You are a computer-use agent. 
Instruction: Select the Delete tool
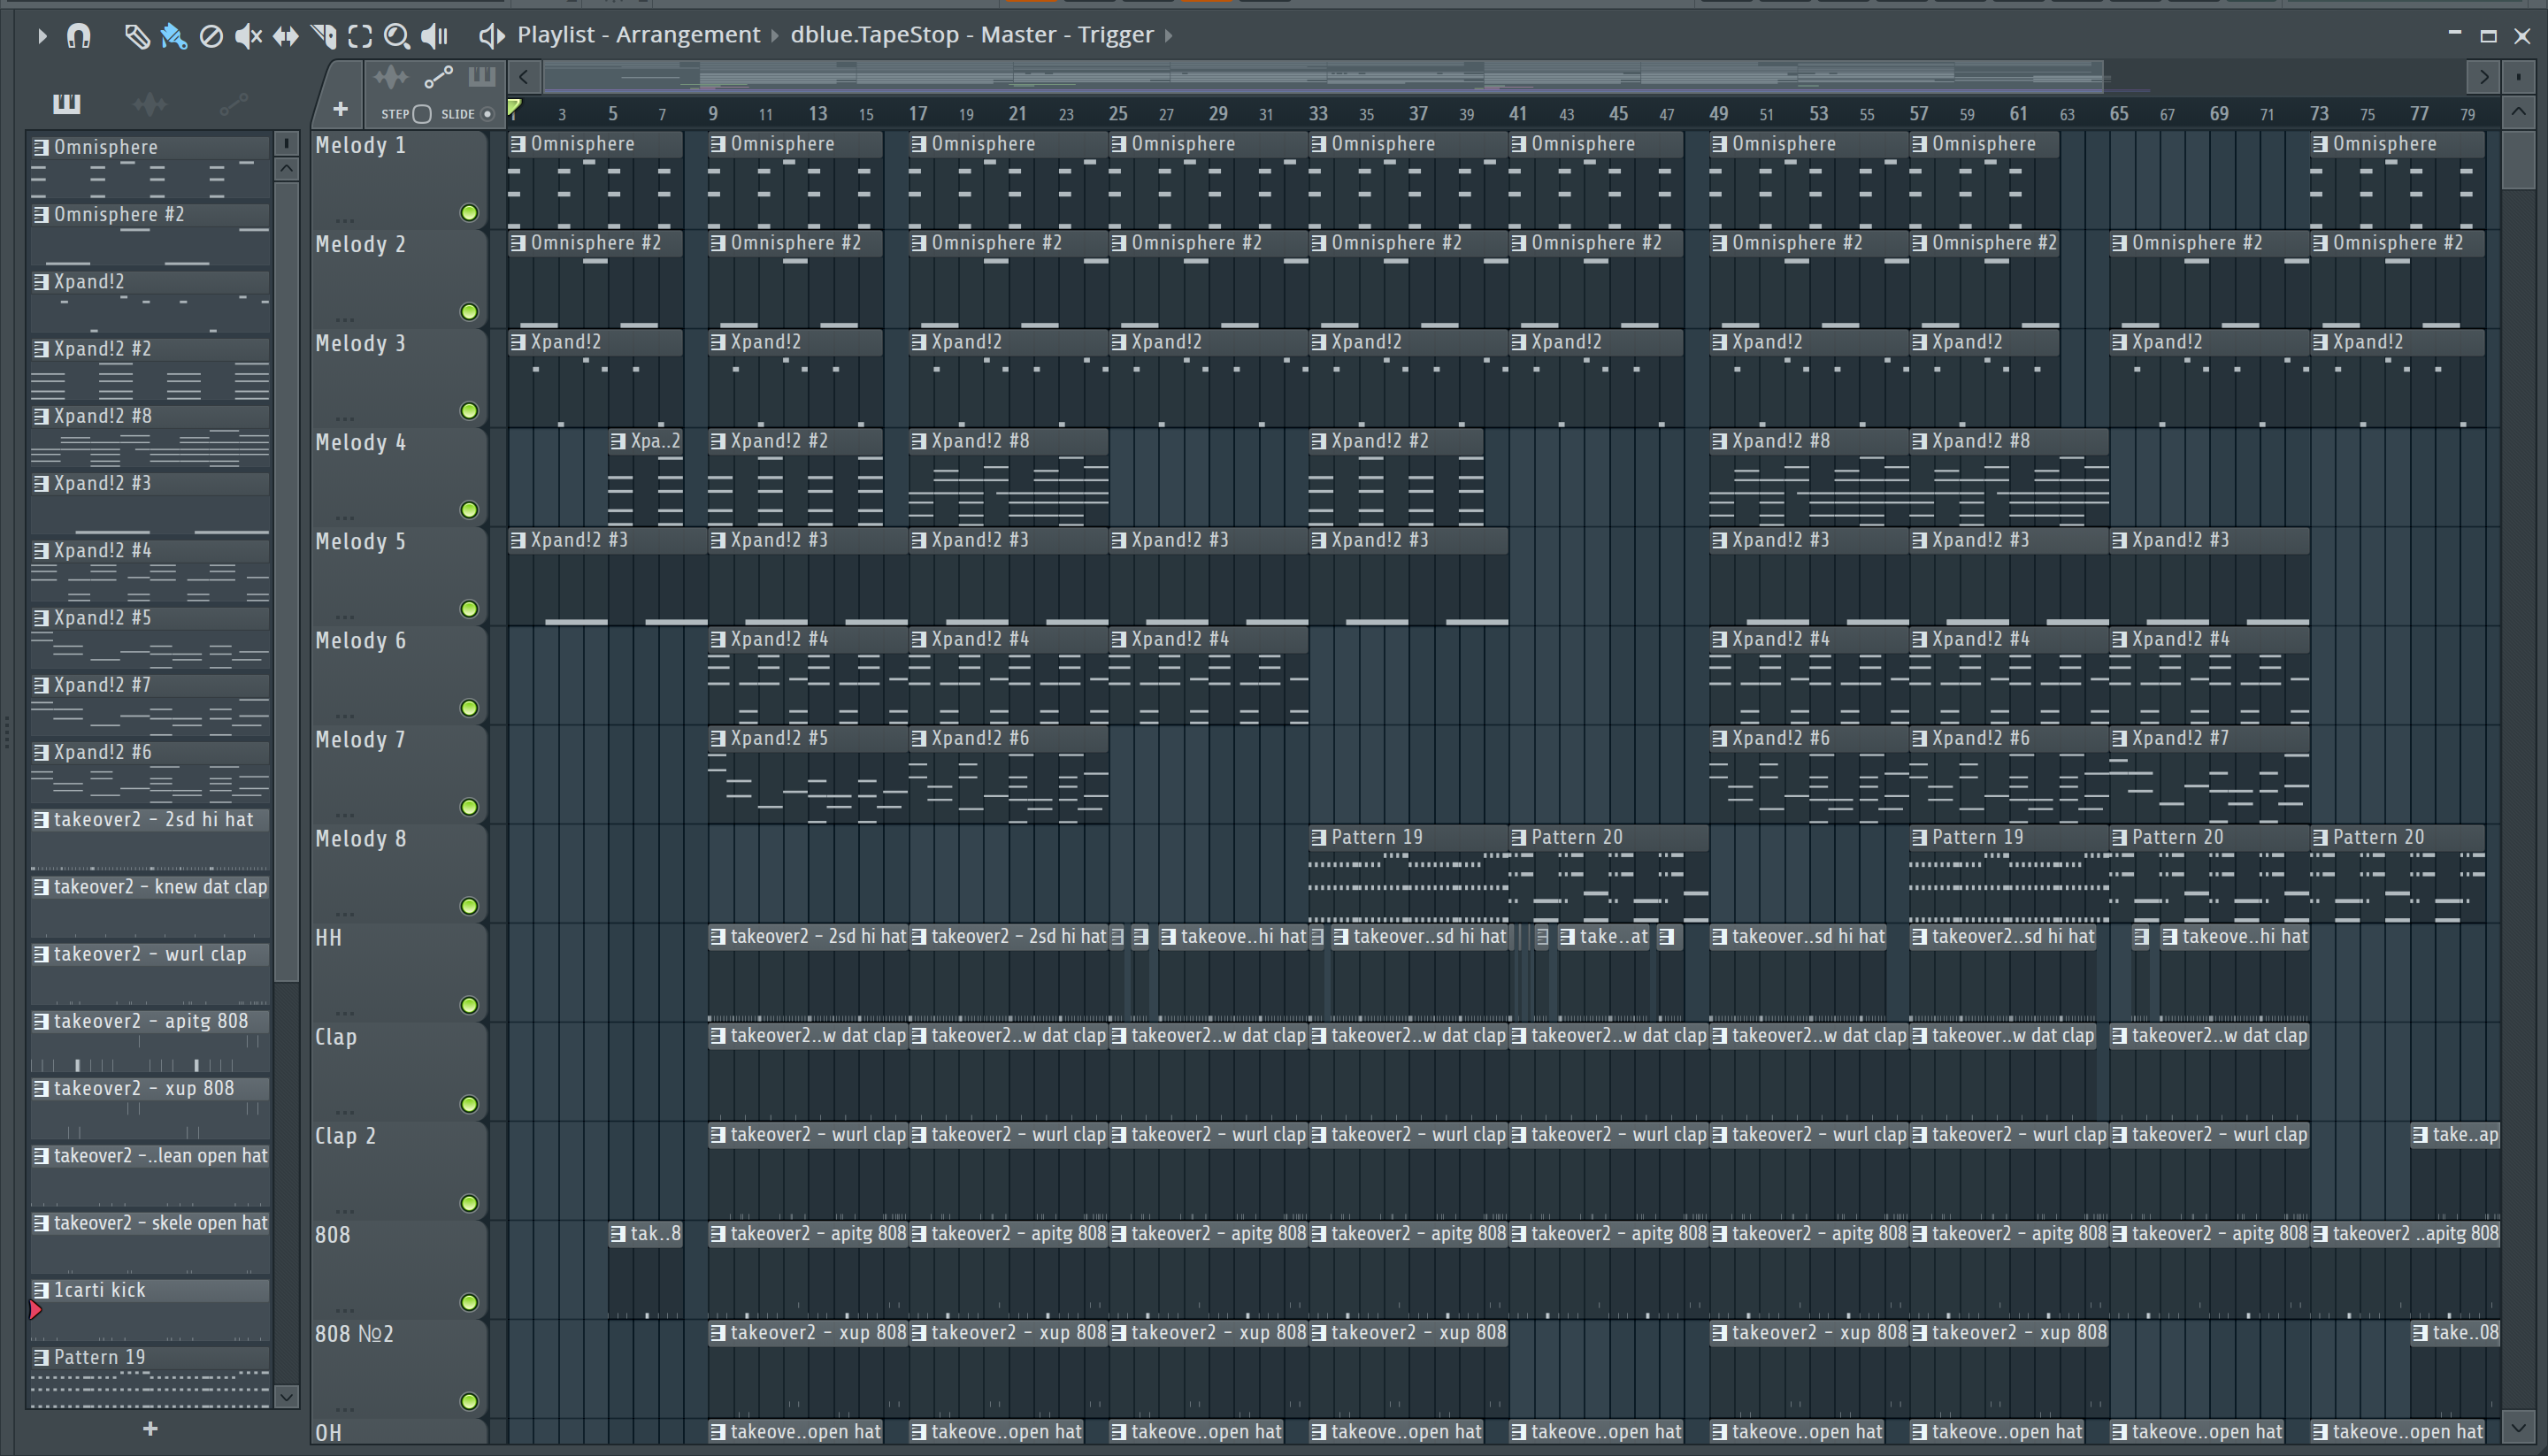pyautogui.click(x=211, y=36)
